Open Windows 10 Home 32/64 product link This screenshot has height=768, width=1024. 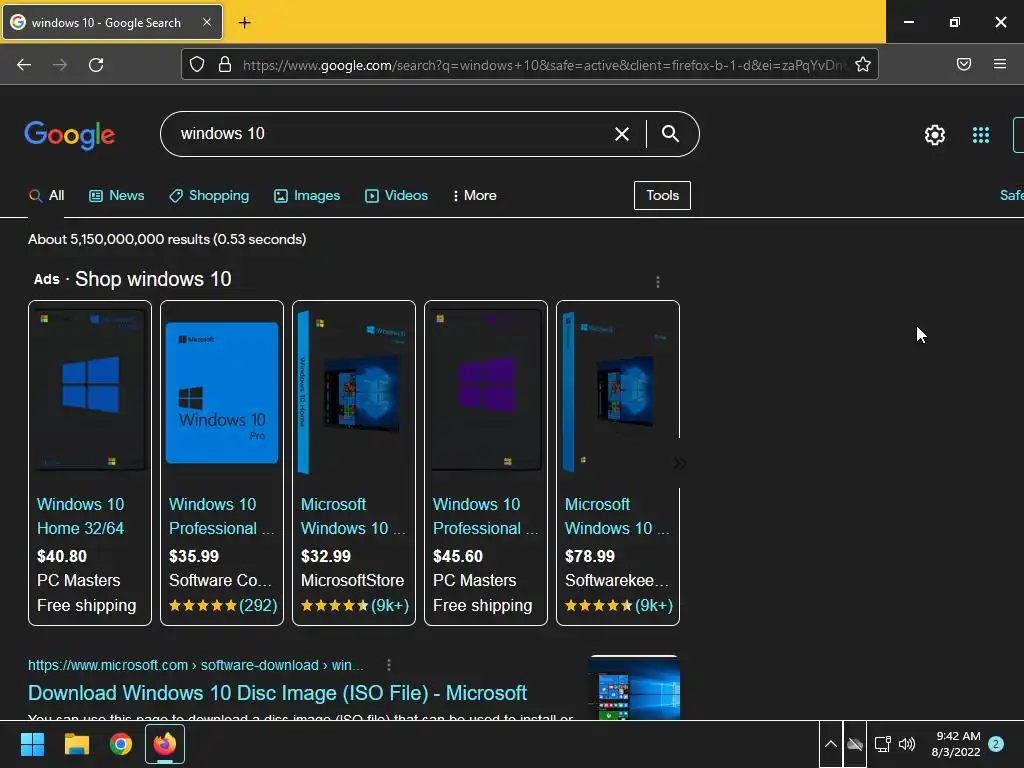pos(80,516)
